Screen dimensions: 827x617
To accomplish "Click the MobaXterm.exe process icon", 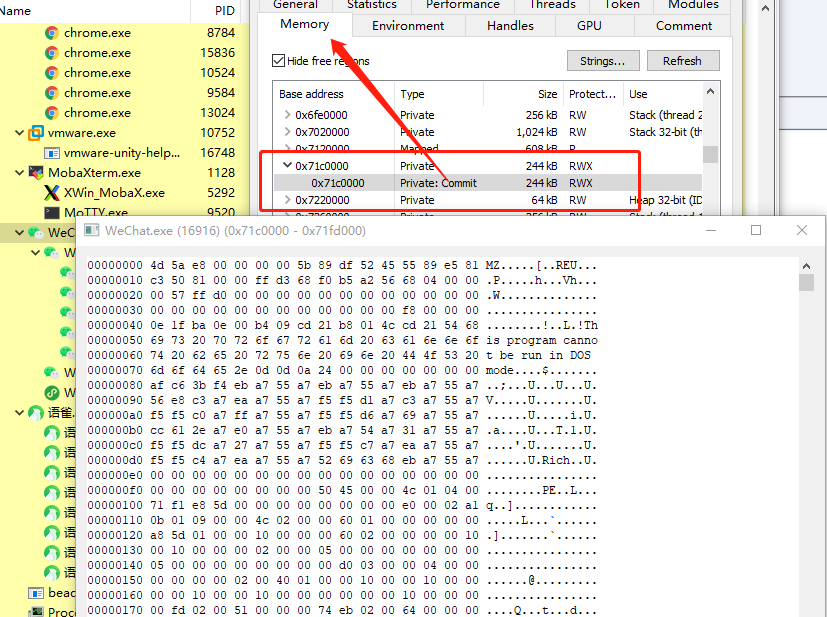I will point(36,172).
